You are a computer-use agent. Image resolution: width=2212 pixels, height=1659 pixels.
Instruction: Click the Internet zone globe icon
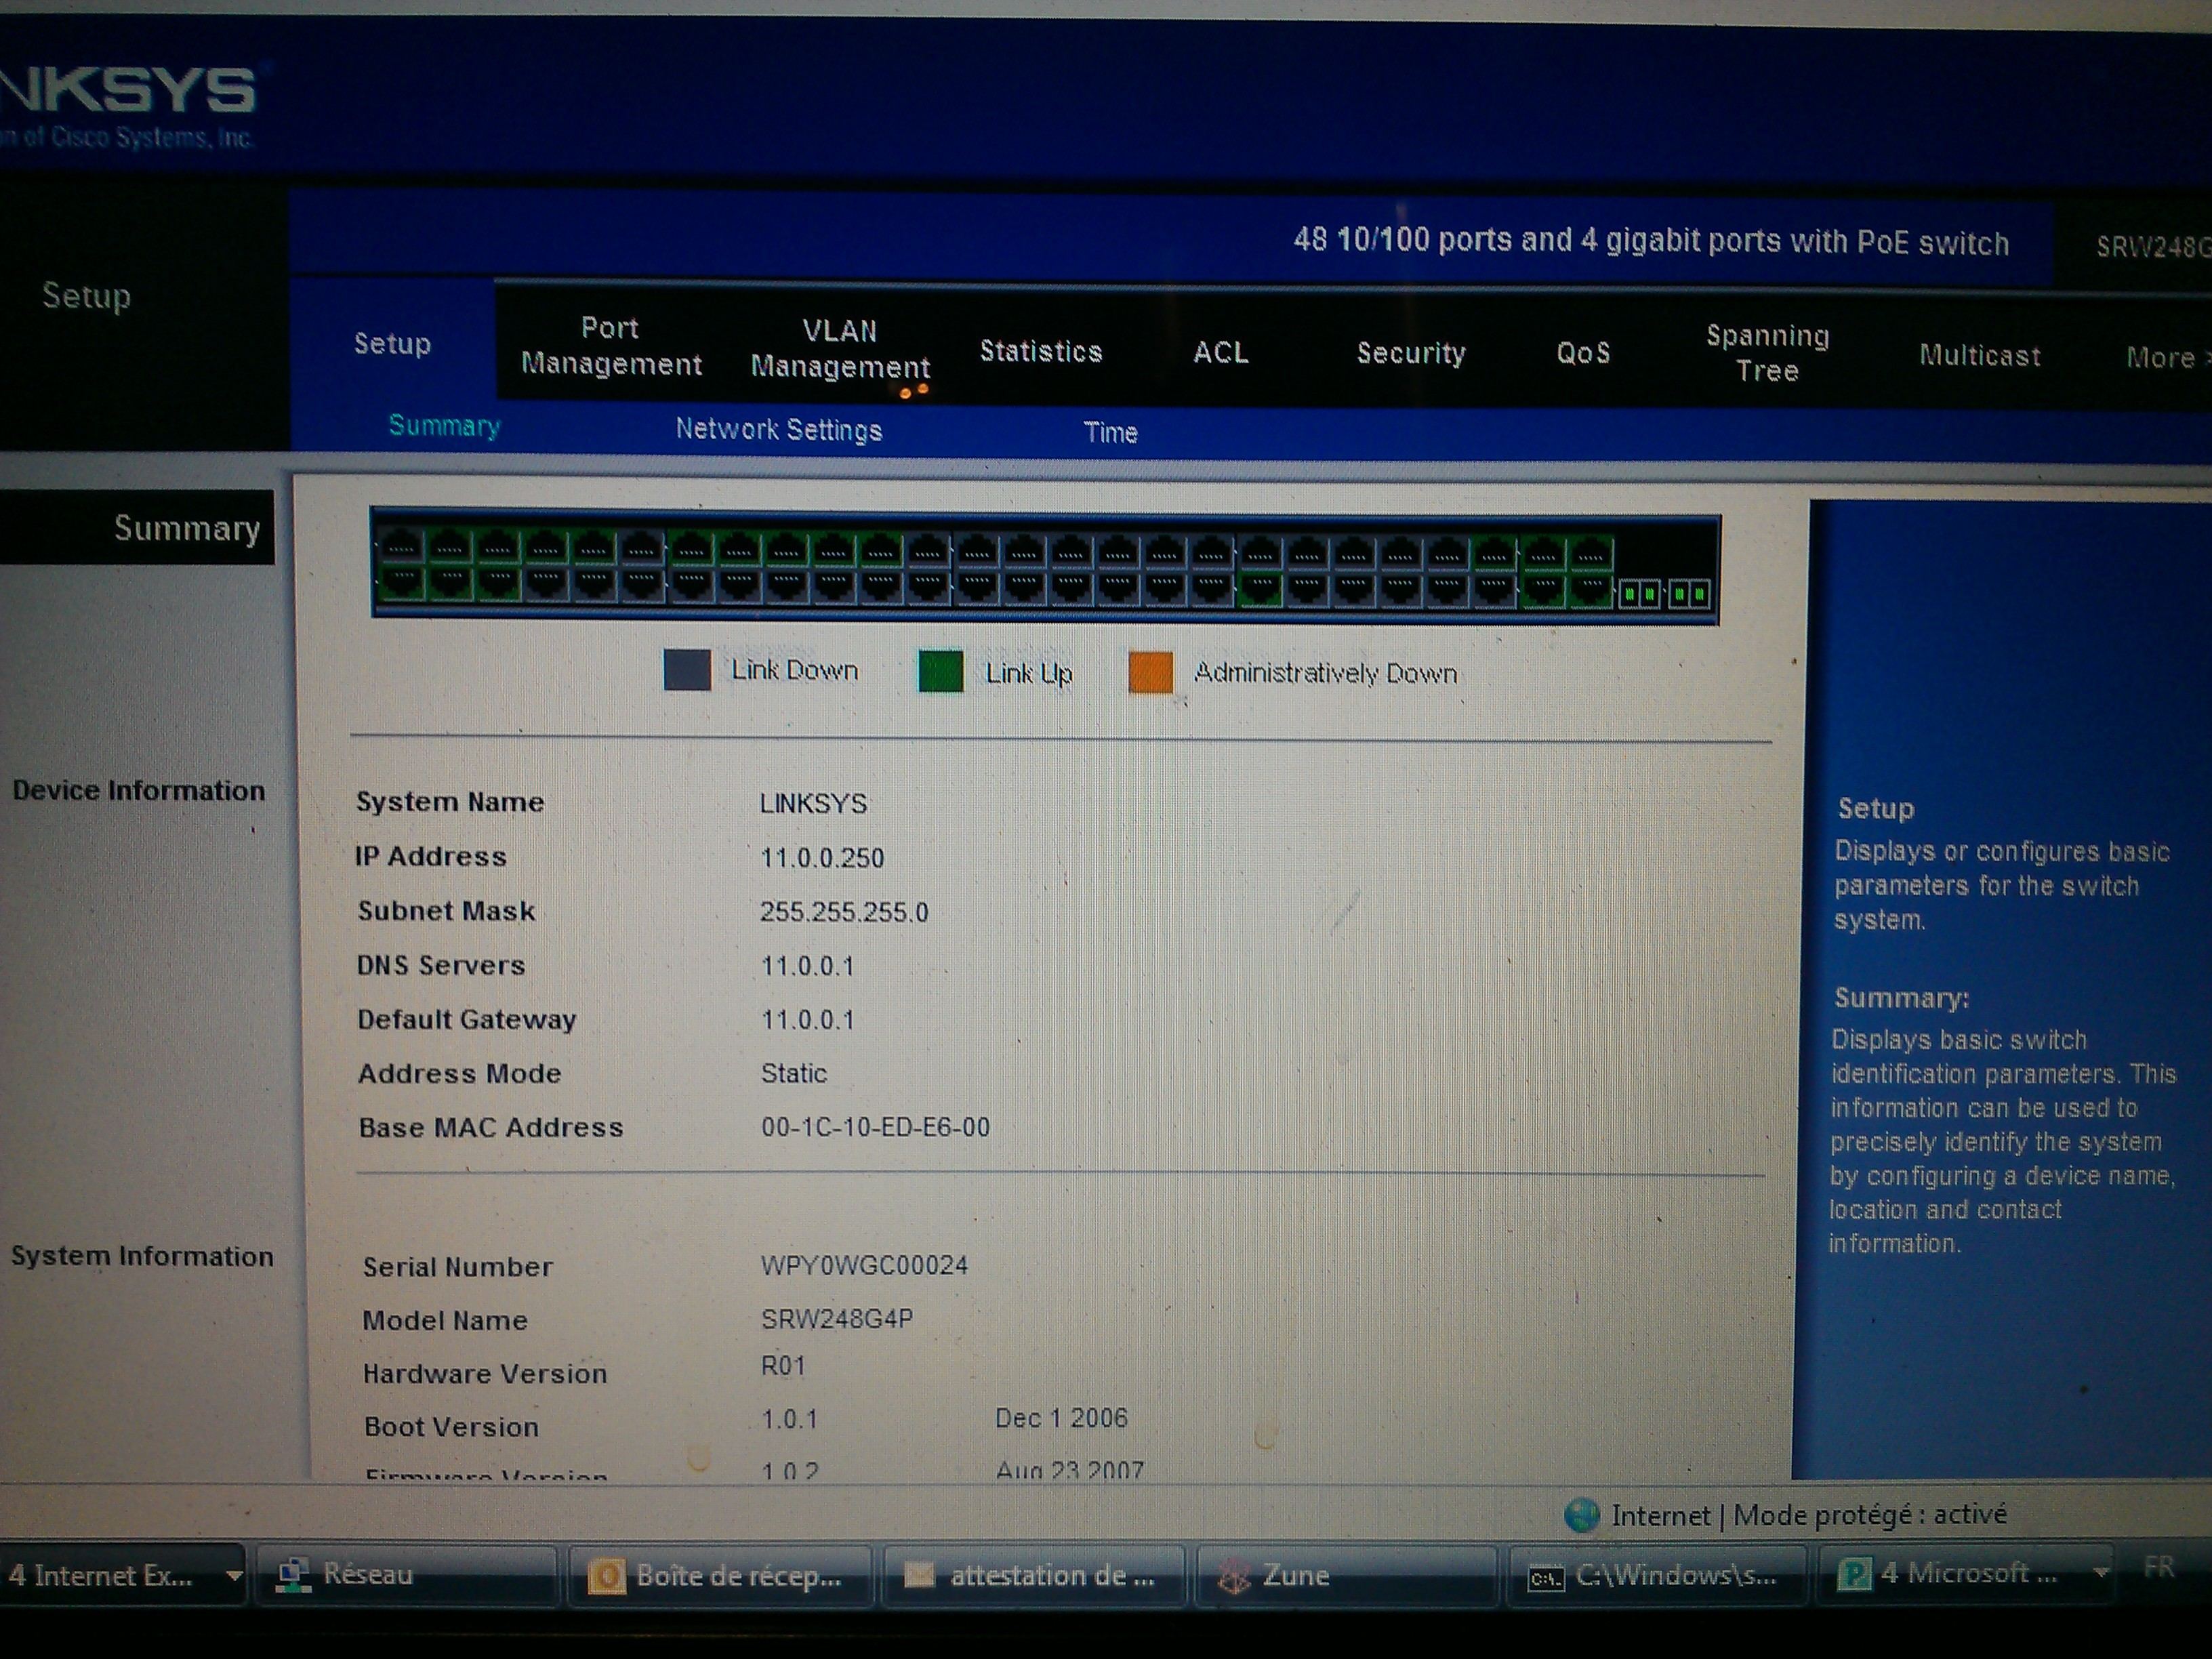point(1581,1514)
